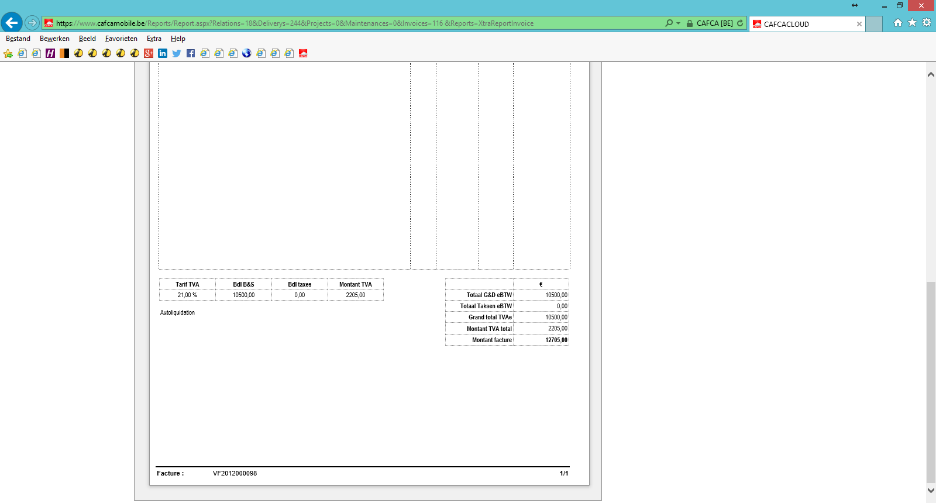Click the 'Tarif TVA' column header
The width and height of the screenshot is (936, 503).
(187, 285)
